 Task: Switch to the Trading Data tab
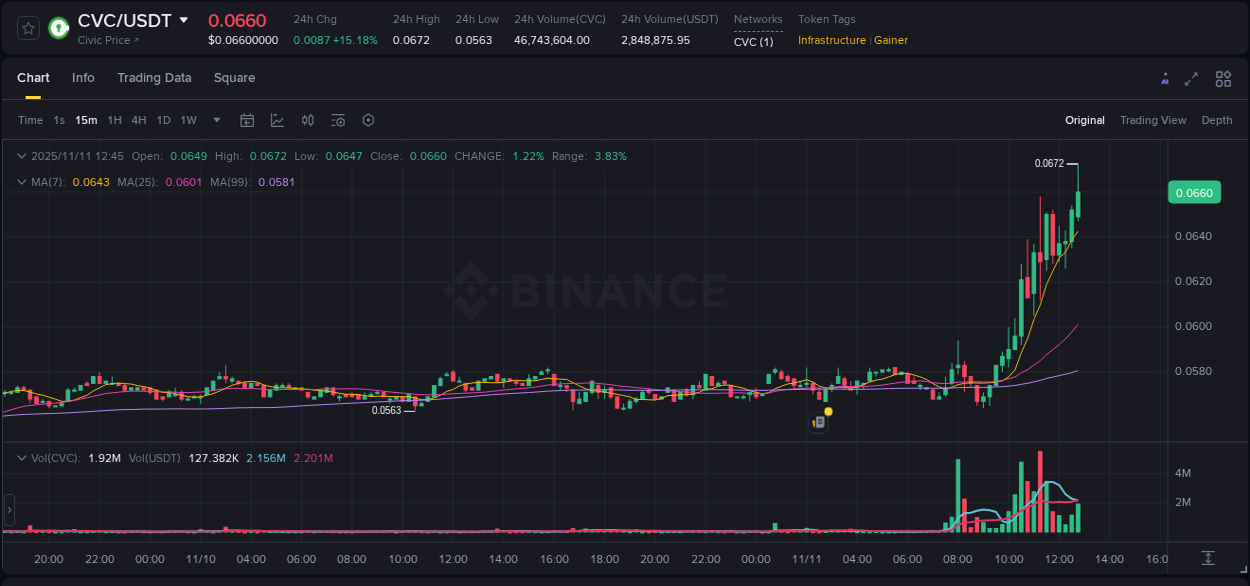[154, 78]
